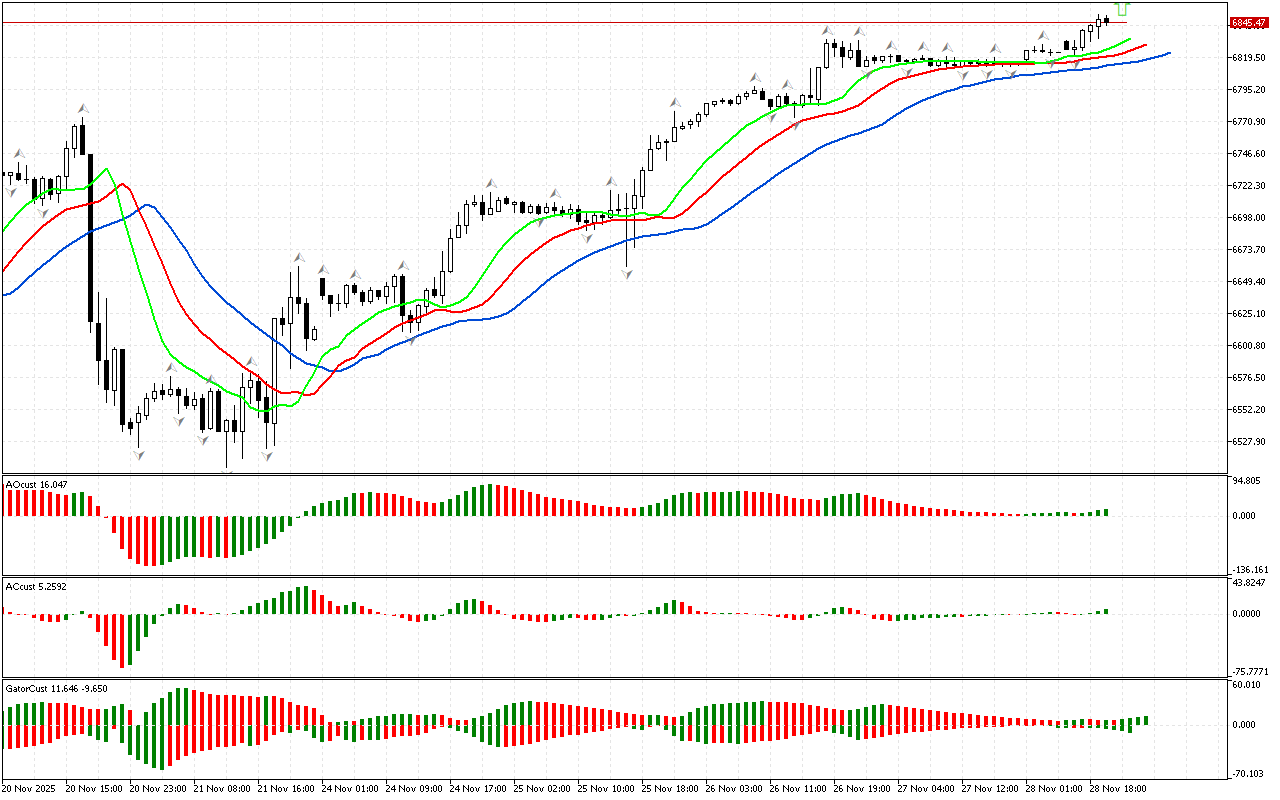Select the up fractal arrow above the 20 Nov peak candle
This screenshot has width=1280, height=800.
click(x=83, y=108)
